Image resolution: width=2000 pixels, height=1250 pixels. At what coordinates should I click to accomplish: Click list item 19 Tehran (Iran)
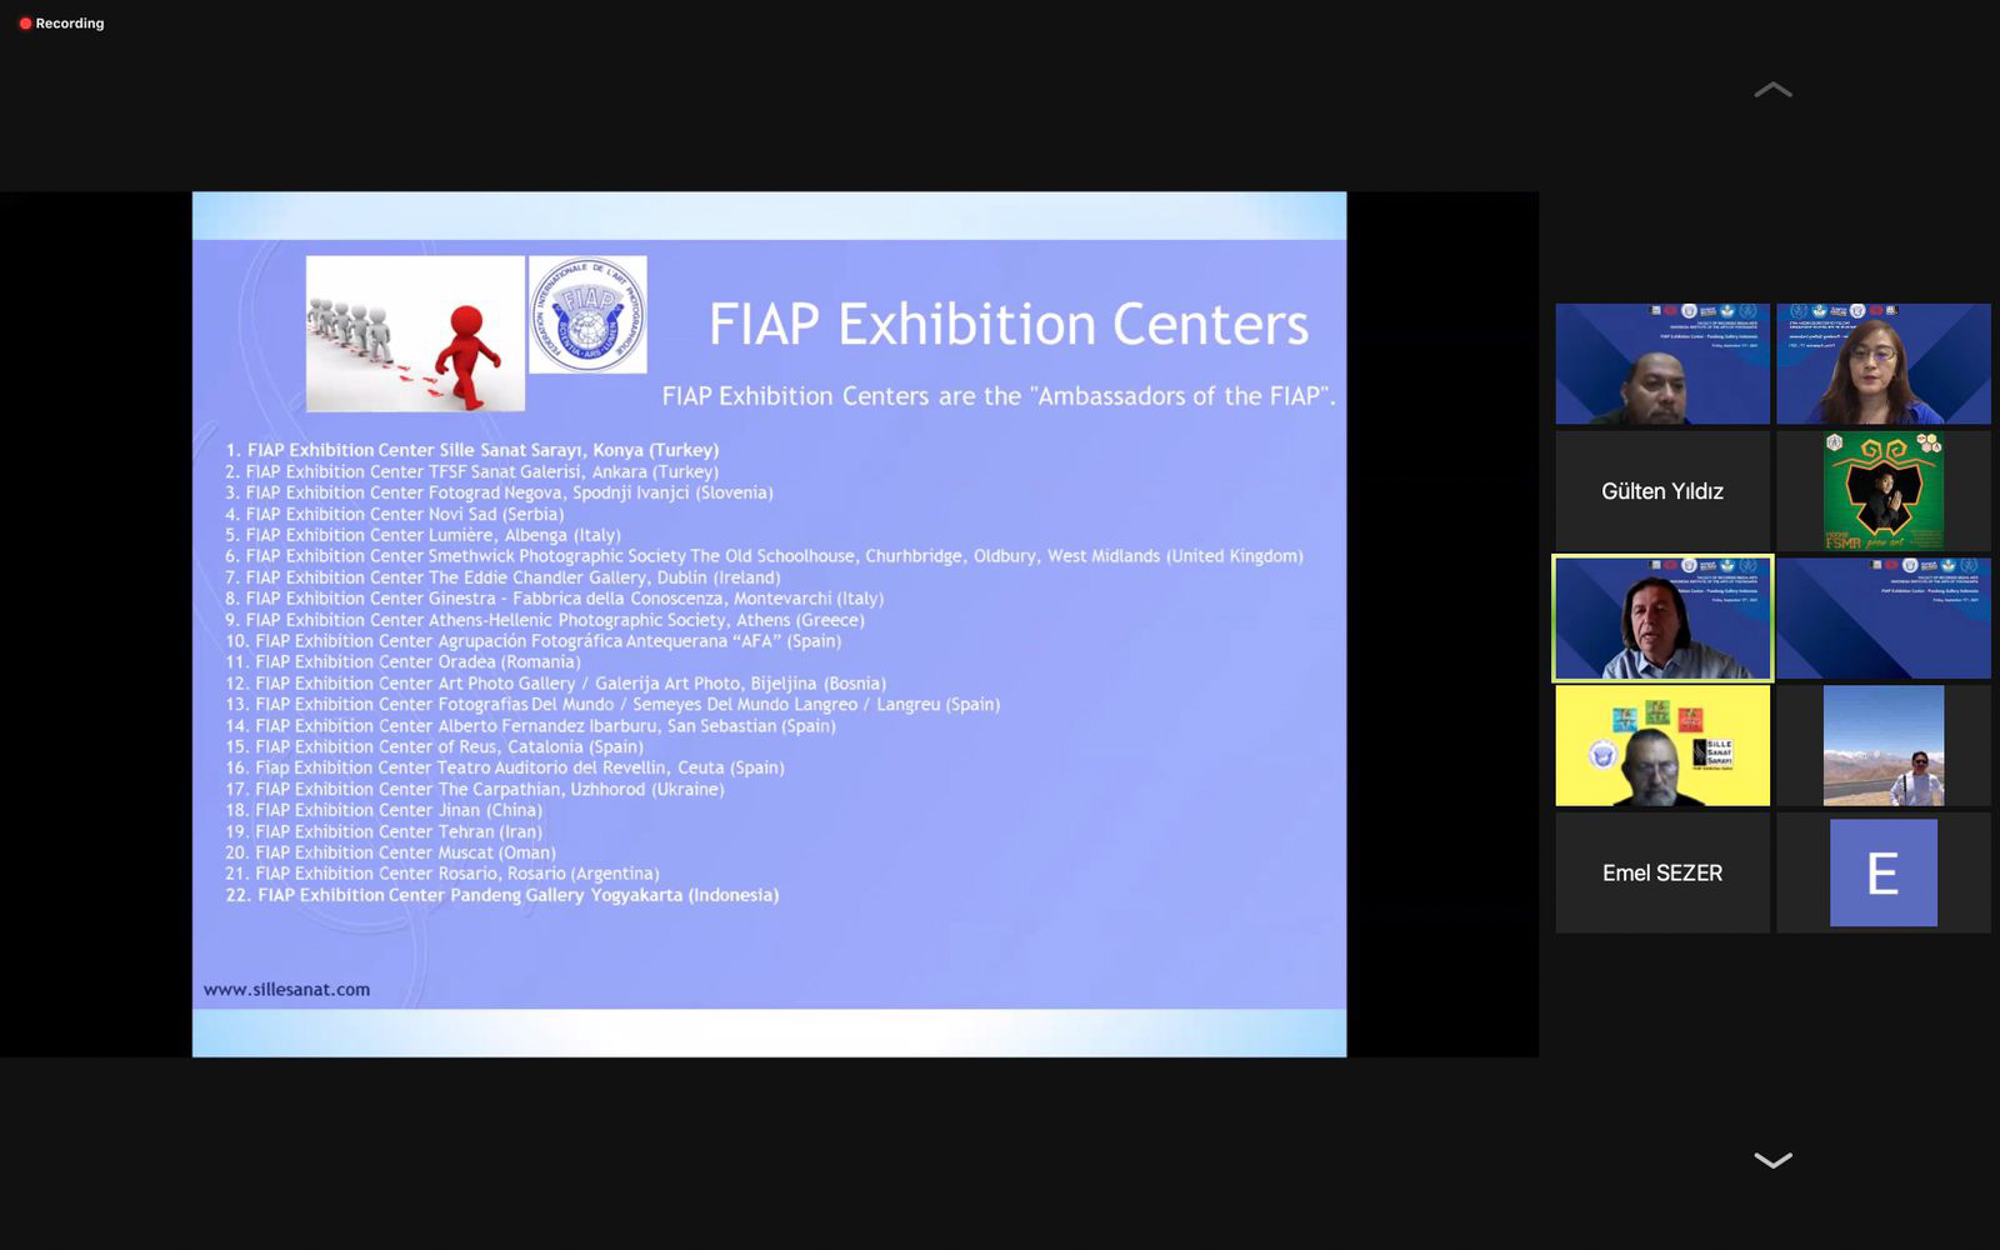point(384,832)
